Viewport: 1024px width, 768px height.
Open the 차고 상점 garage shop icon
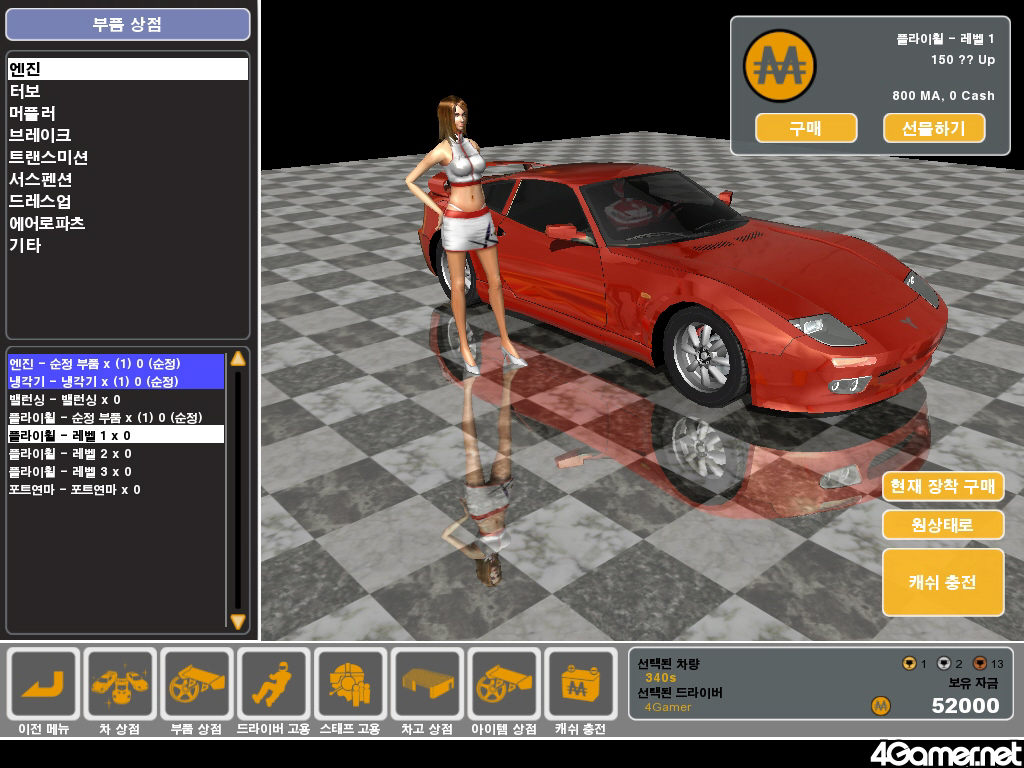(x=427, y=683)
